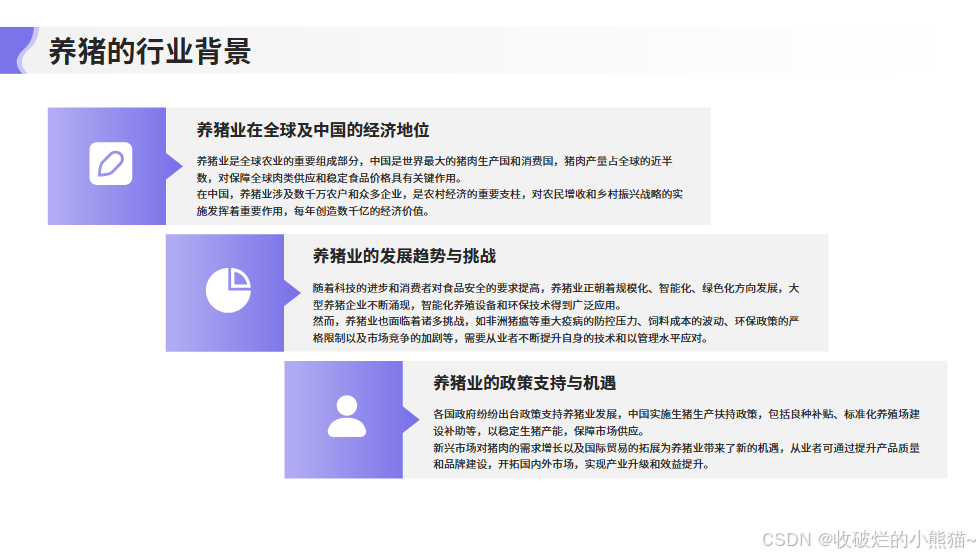Select heading 养猪业在全球及中国的经济地位
Image resolution: width=980 pixels, height=557 pixels.
click(313, 130)
